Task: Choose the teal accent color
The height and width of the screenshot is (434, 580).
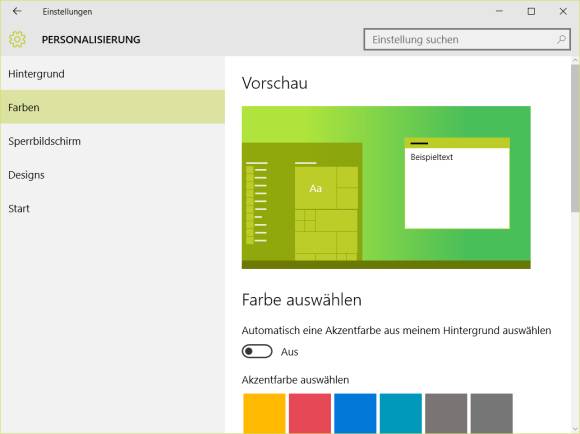Action: pyautogui.click(x=401, y=413)
